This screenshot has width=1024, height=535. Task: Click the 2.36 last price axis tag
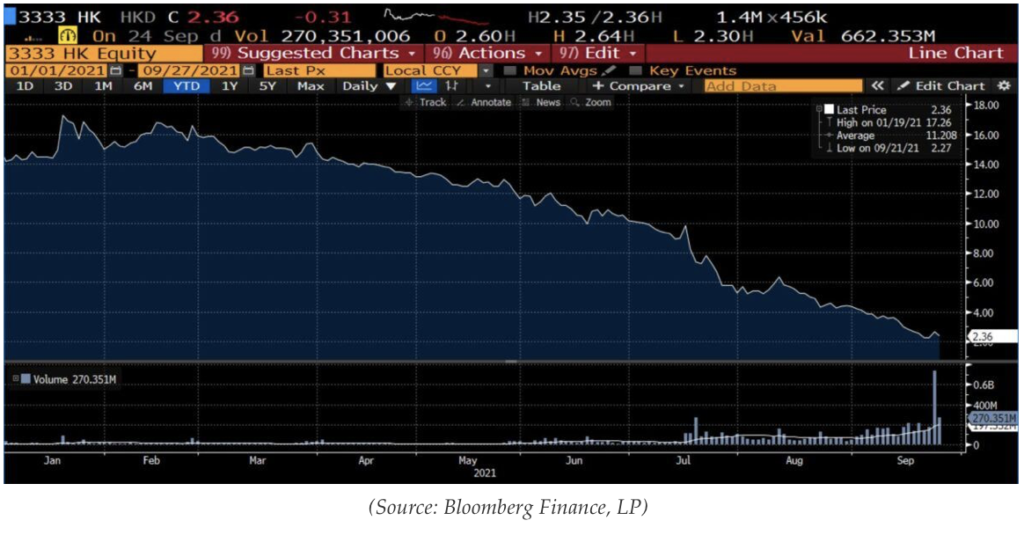point(992,337)
